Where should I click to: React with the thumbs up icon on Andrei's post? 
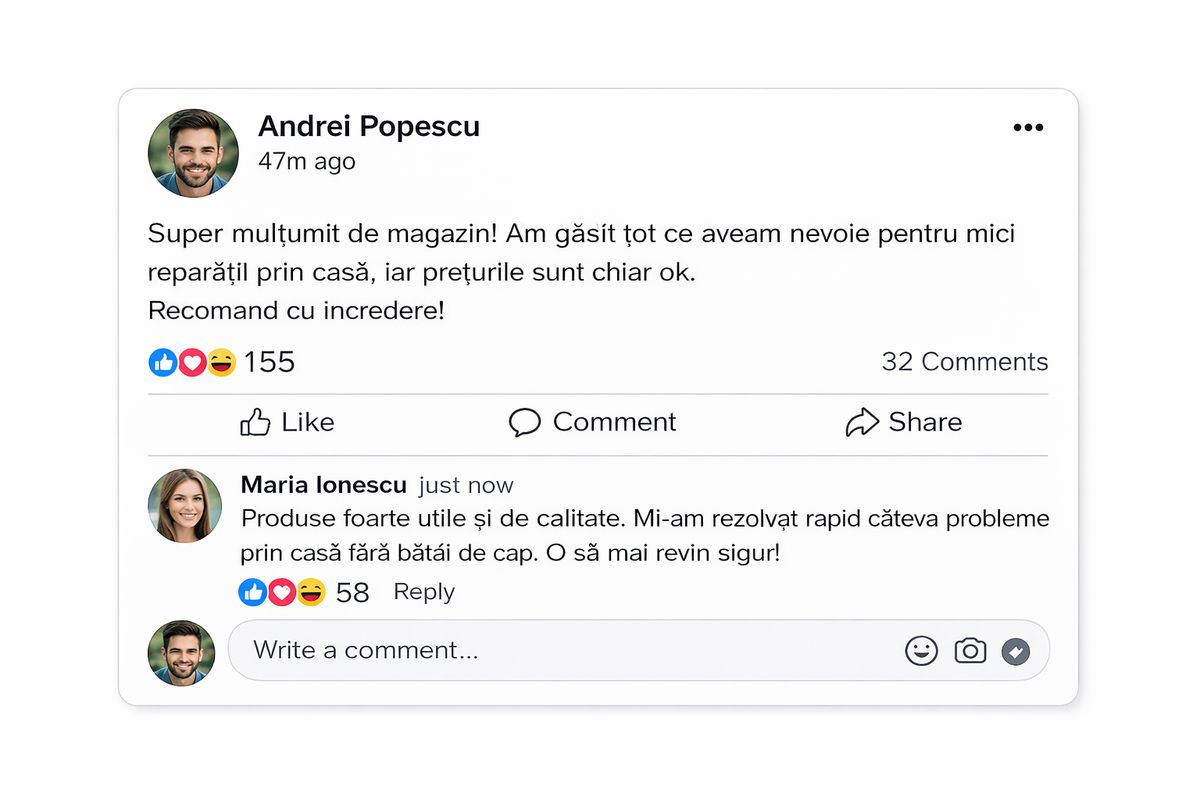click(162, 362)
